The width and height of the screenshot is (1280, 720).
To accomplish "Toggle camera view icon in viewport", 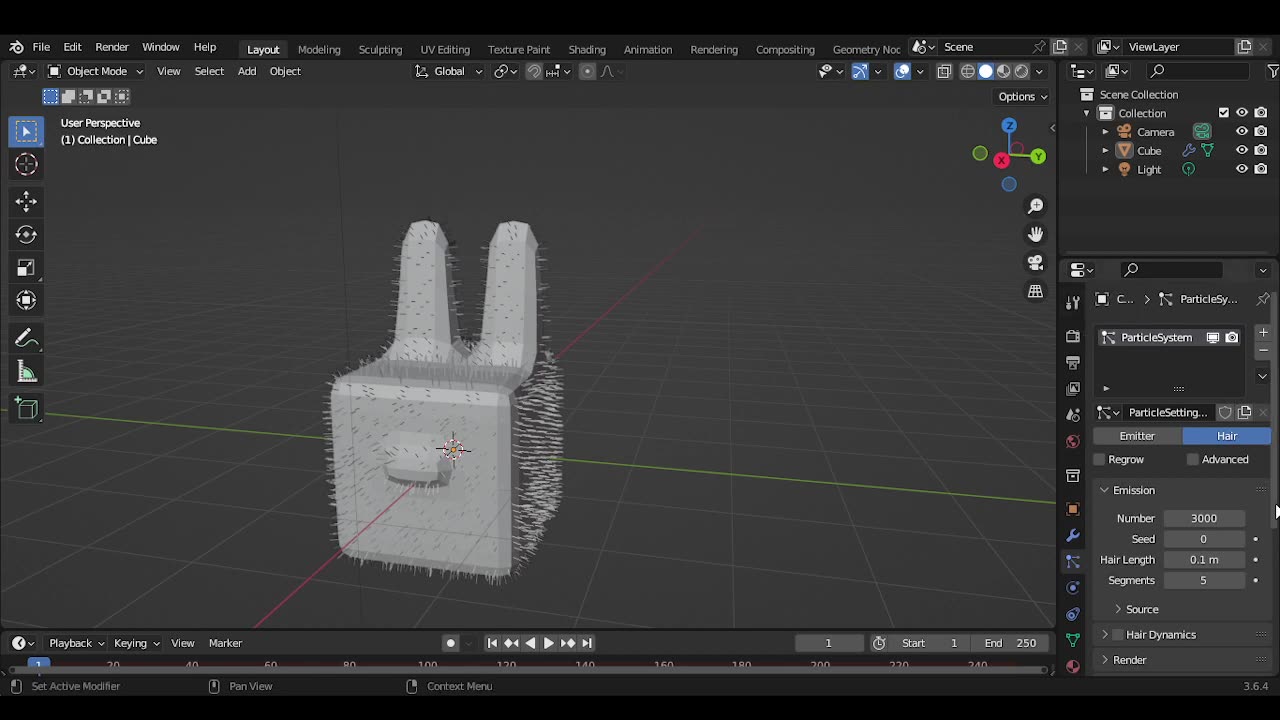I will (1035, 262).
